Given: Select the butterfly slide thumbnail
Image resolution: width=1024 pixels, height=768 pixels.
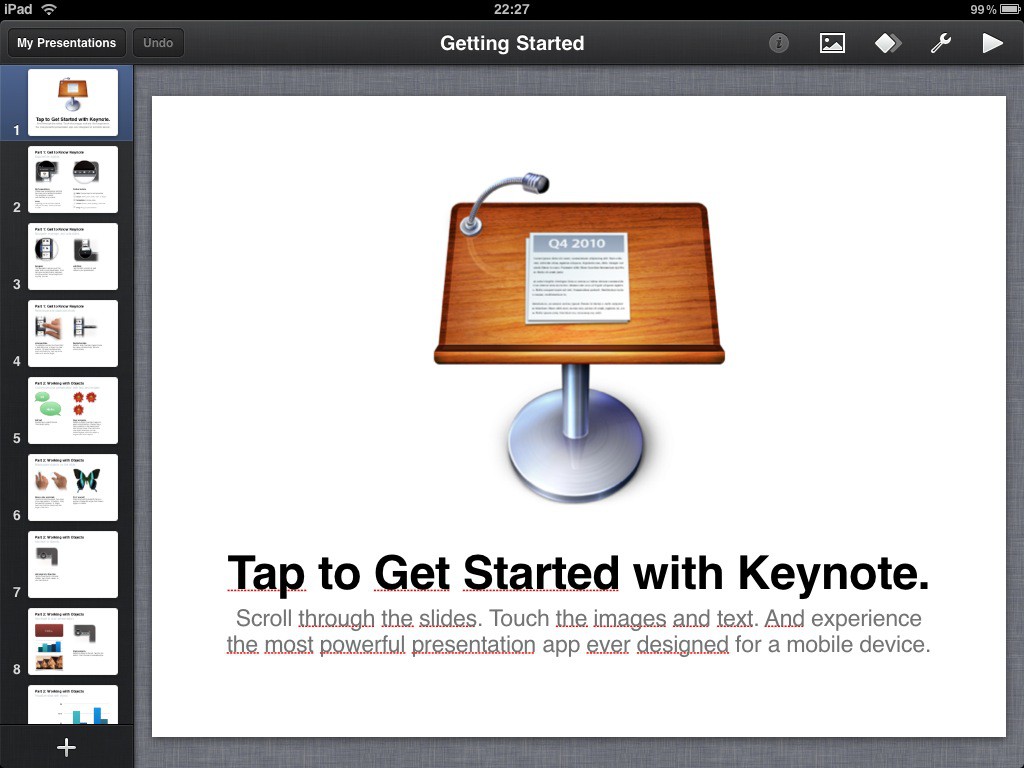Looking at the screenshot, I should 72,487.
